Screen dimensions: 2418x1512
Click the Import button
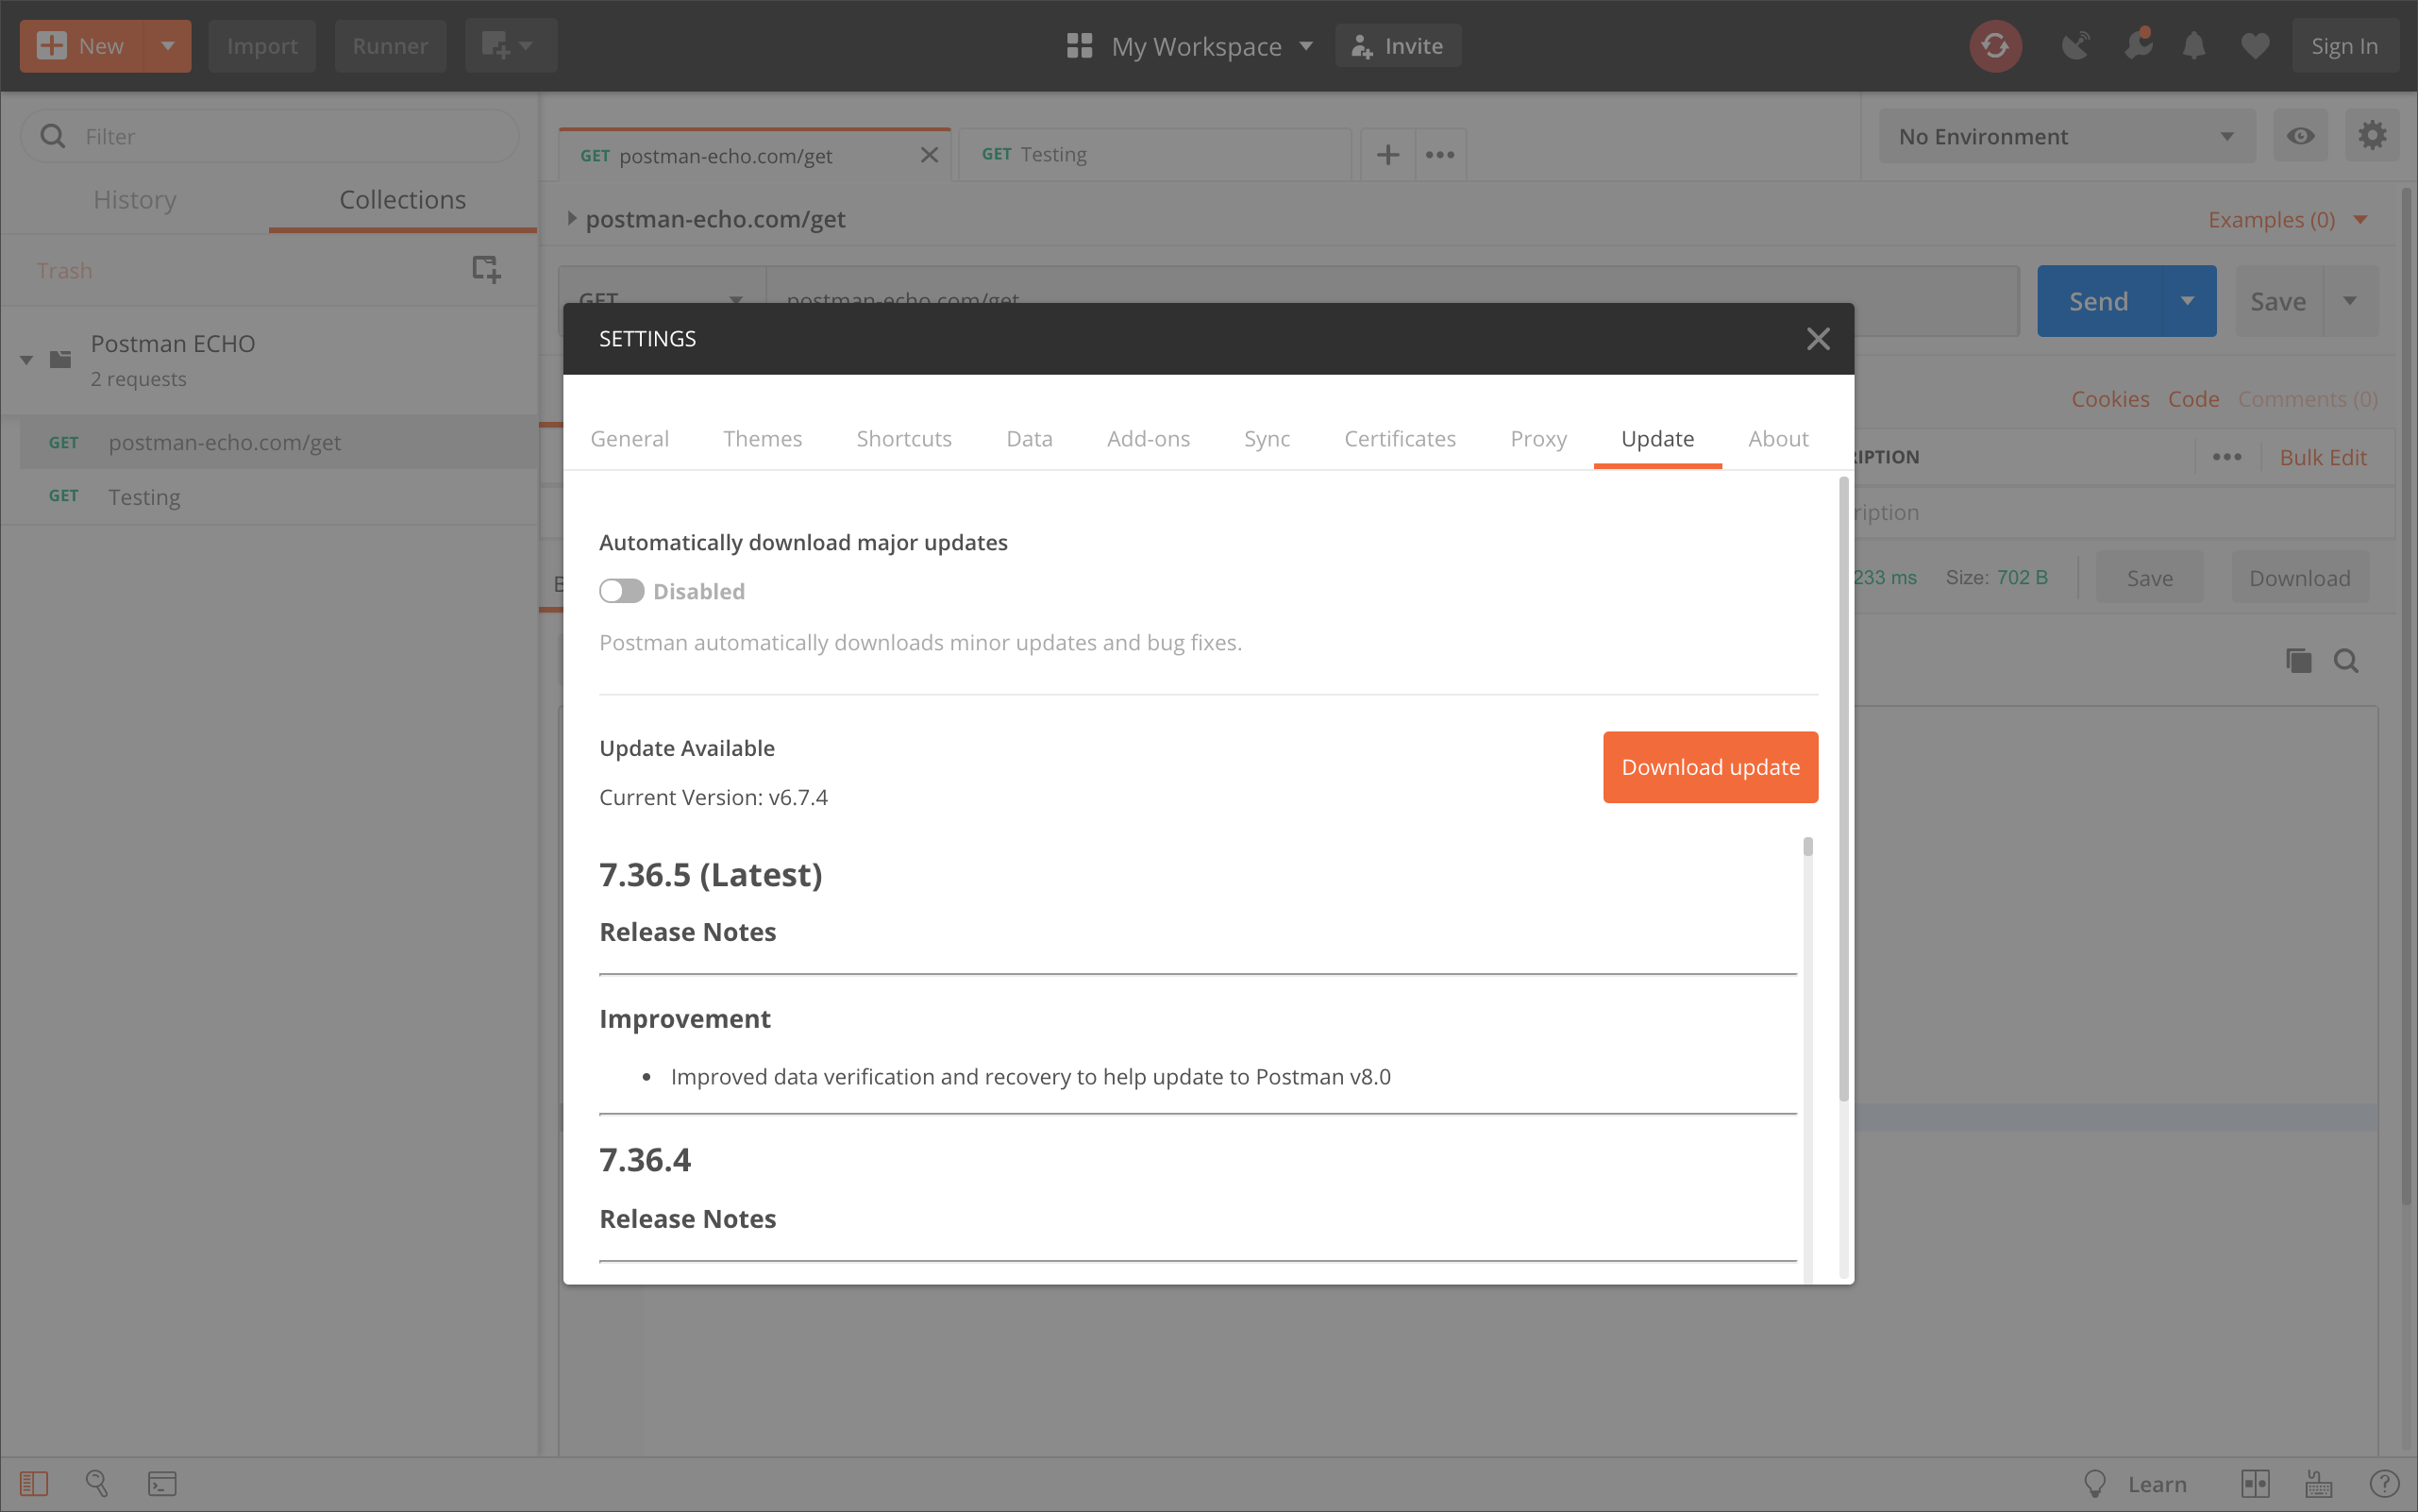point(262,46)
